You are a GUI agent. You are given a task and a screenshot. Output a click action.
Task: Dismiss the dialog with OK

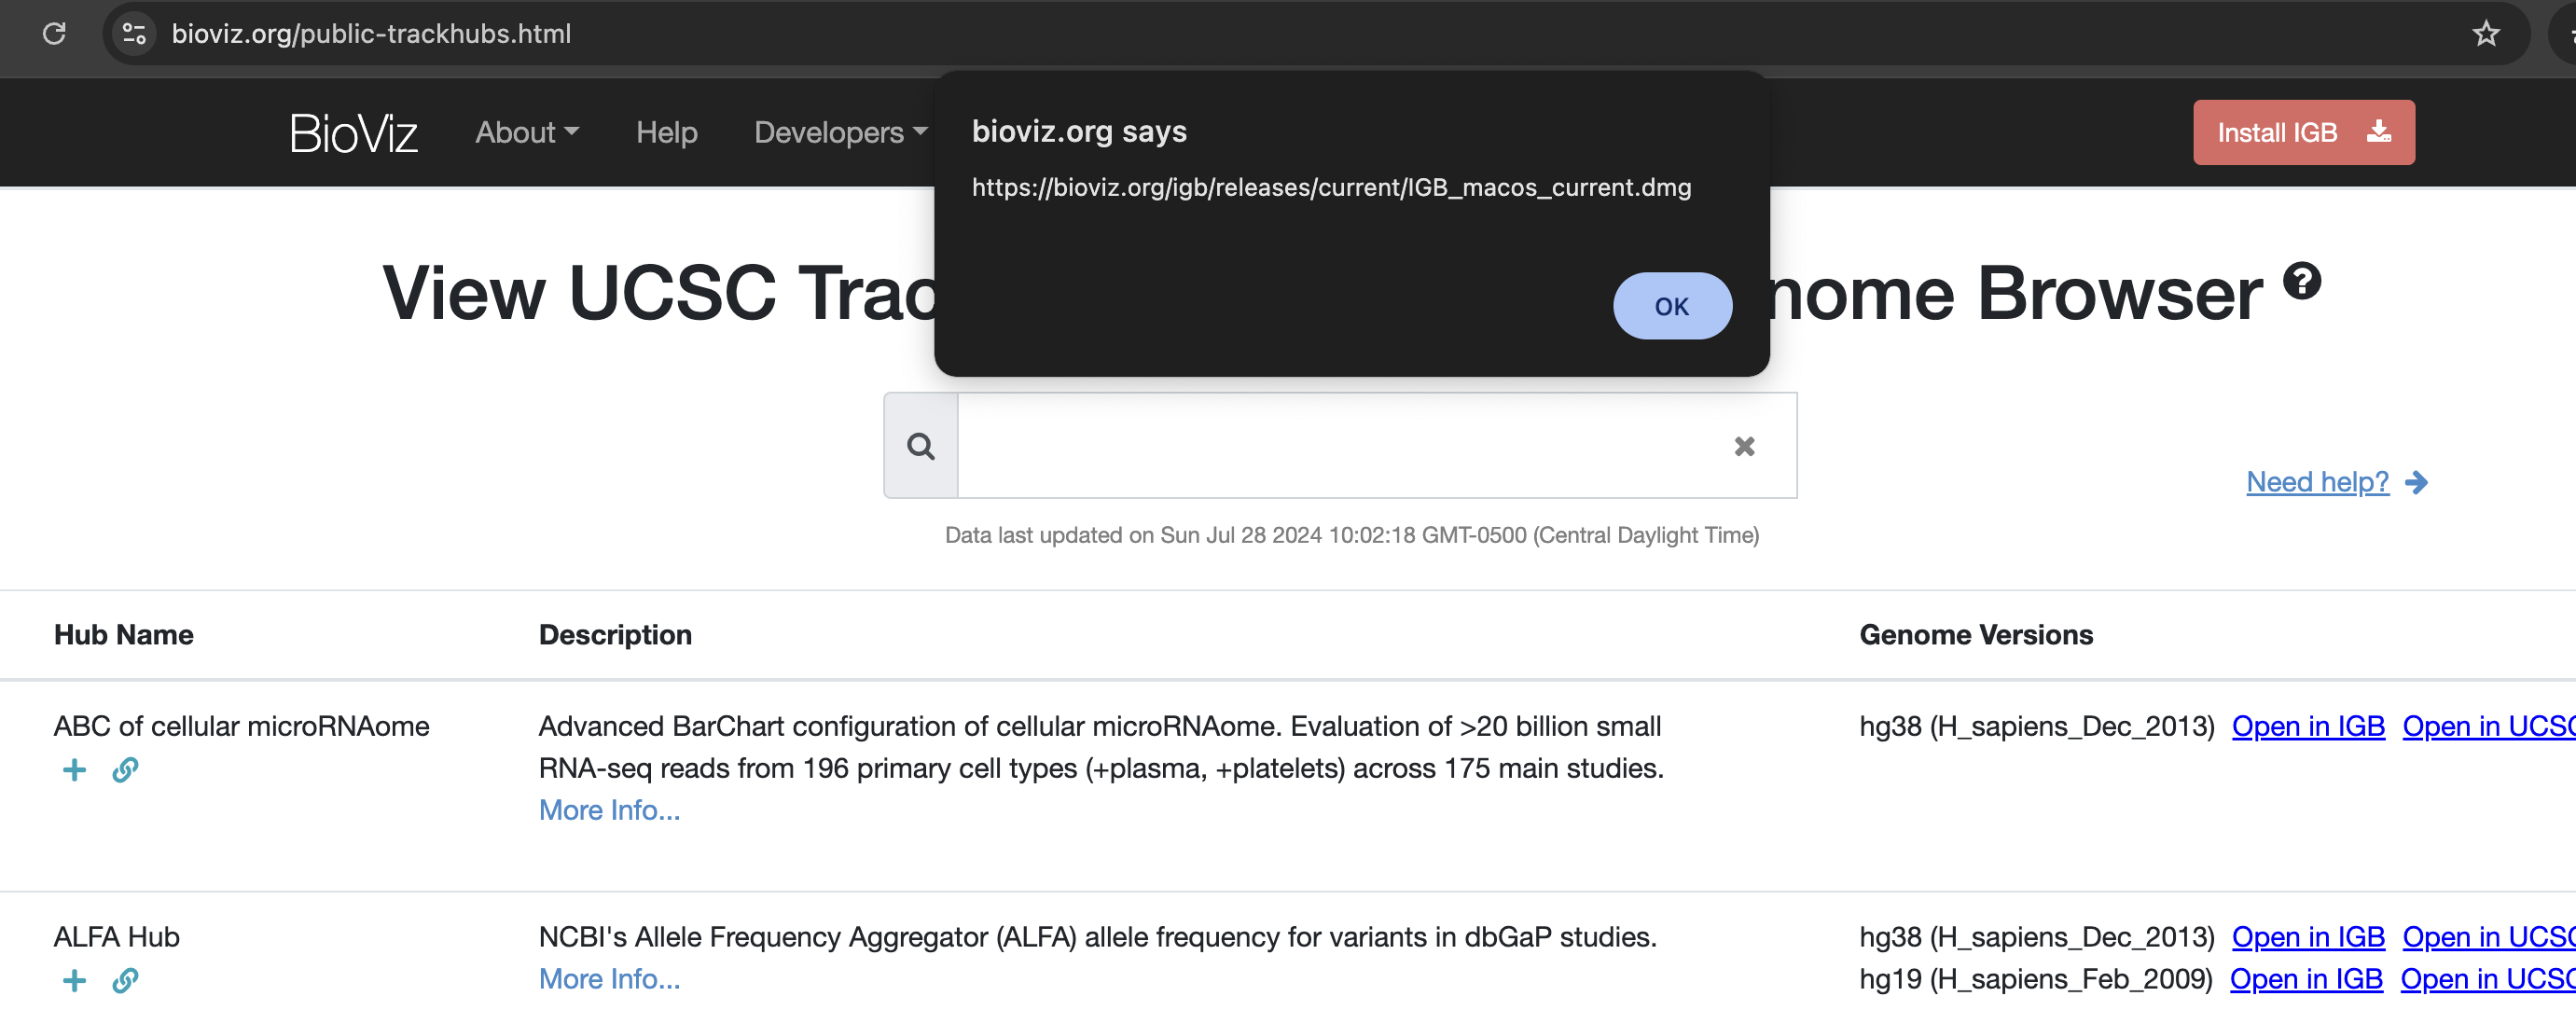(x=1672, y=306)
